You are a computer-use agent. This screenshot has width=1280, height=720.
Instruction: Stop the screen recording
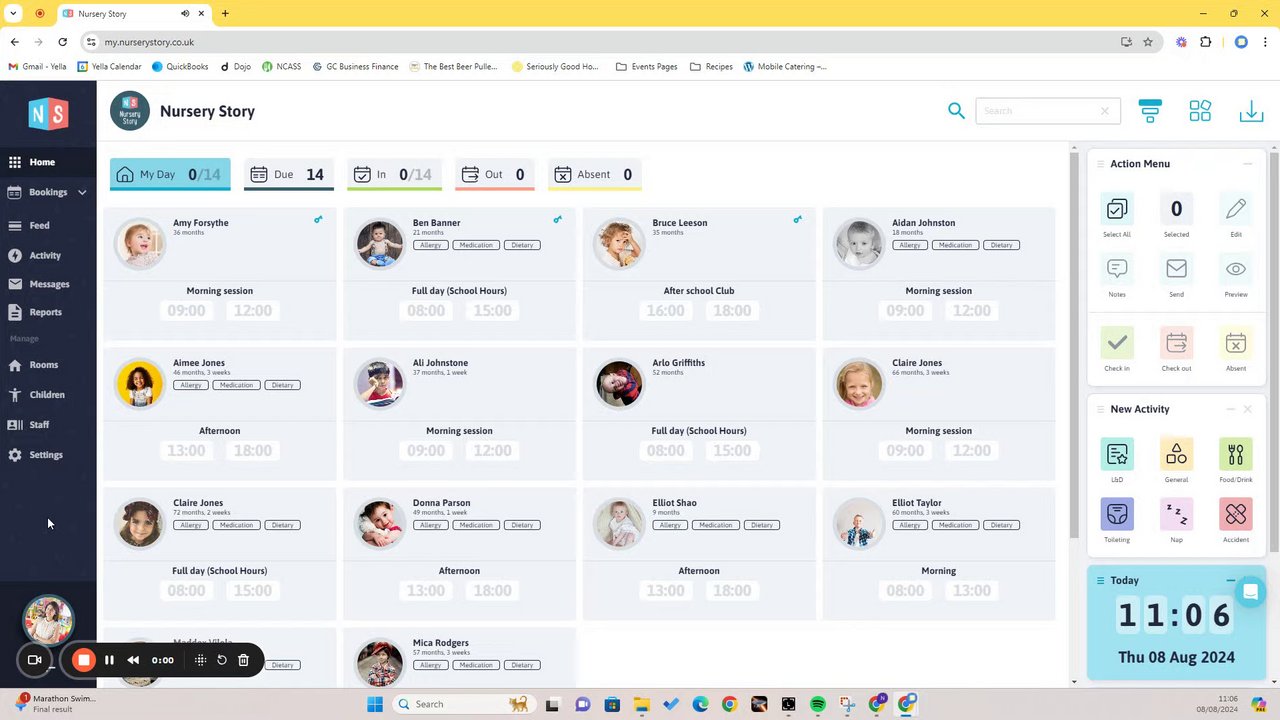(x=84, y=660)
